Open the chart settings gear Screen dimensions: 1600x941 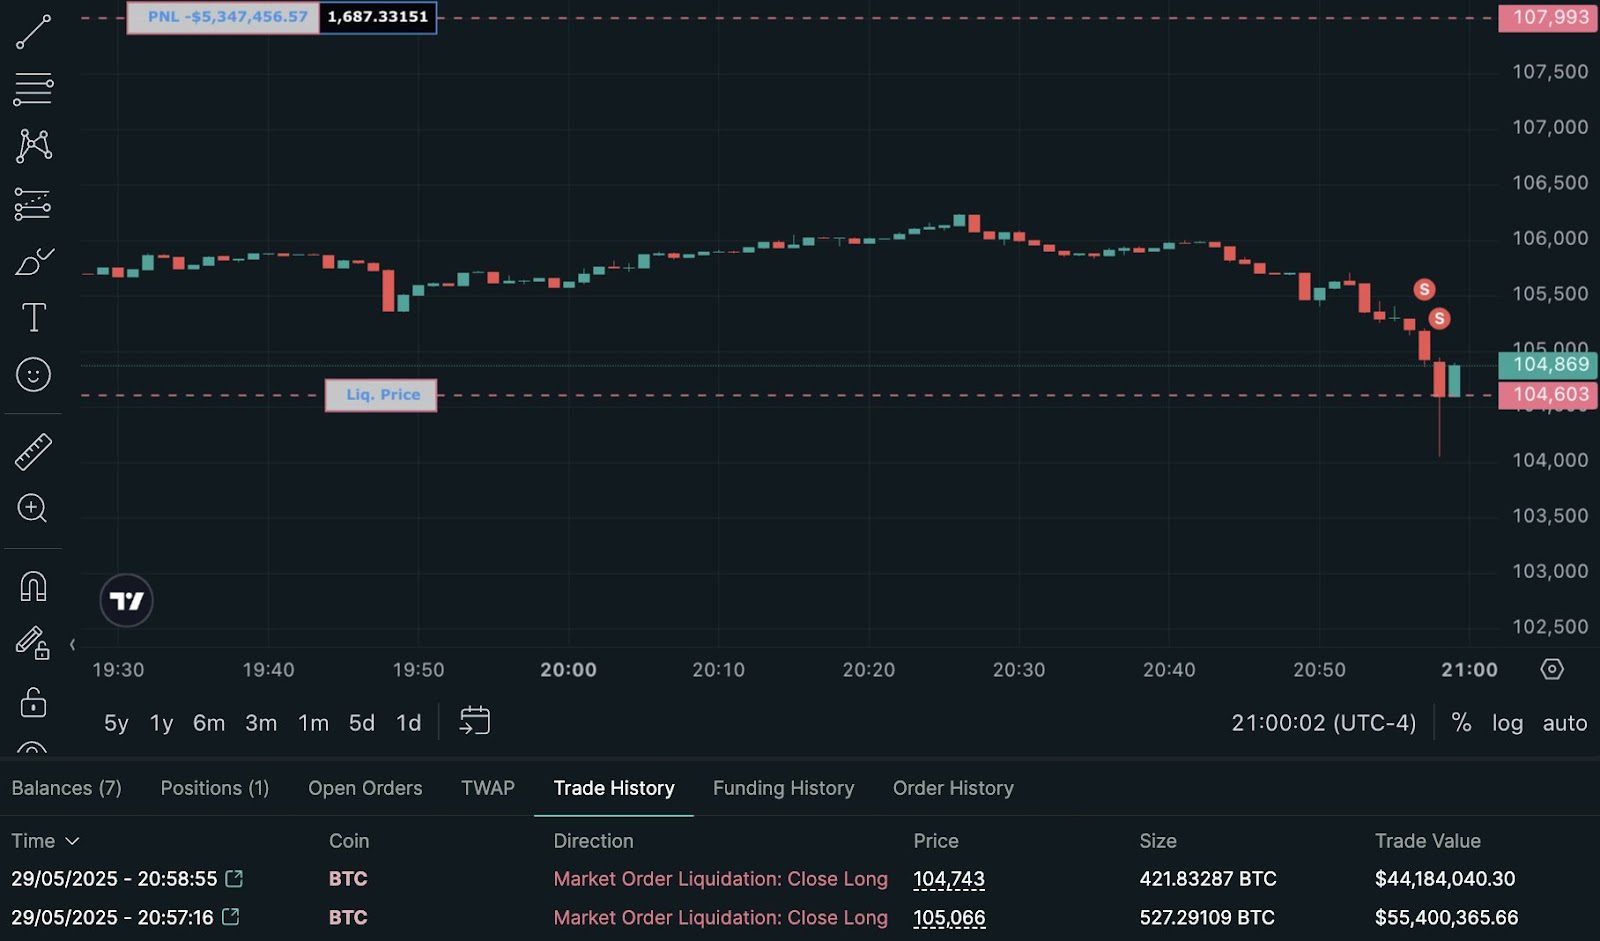point(1551,670)
